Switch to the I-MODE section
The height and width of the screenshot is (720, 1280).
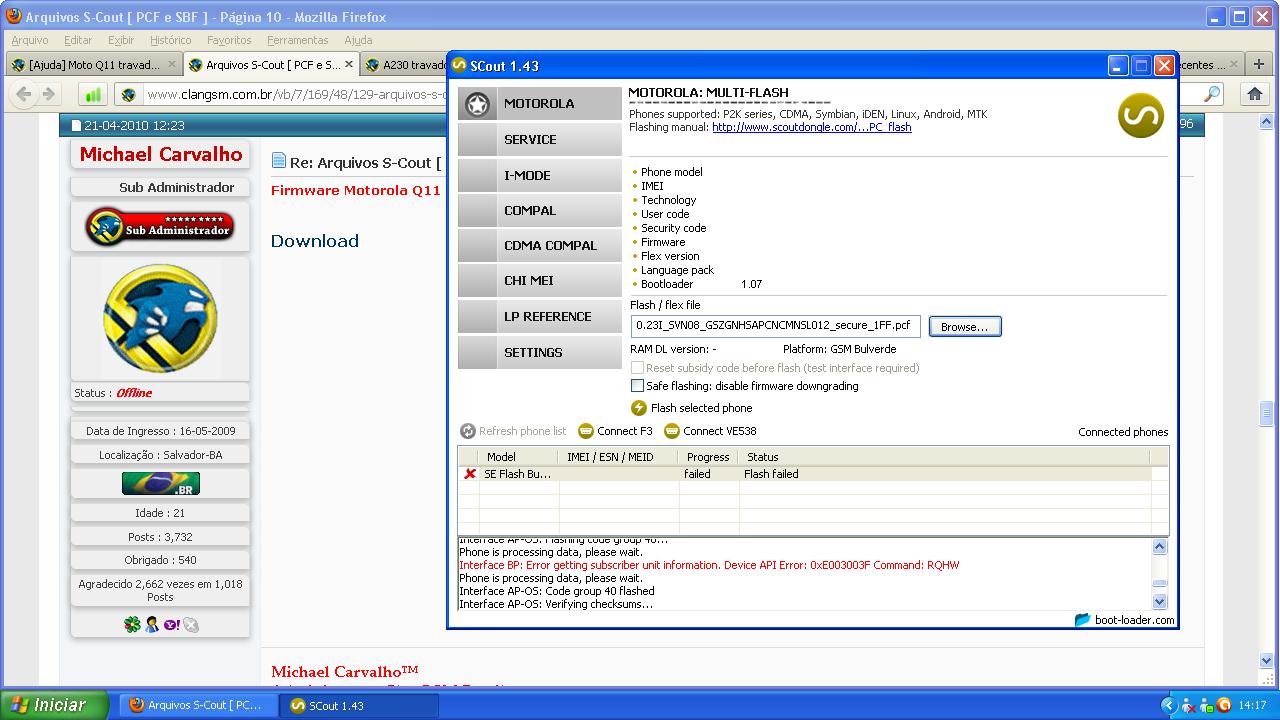(x=540, y=175)
